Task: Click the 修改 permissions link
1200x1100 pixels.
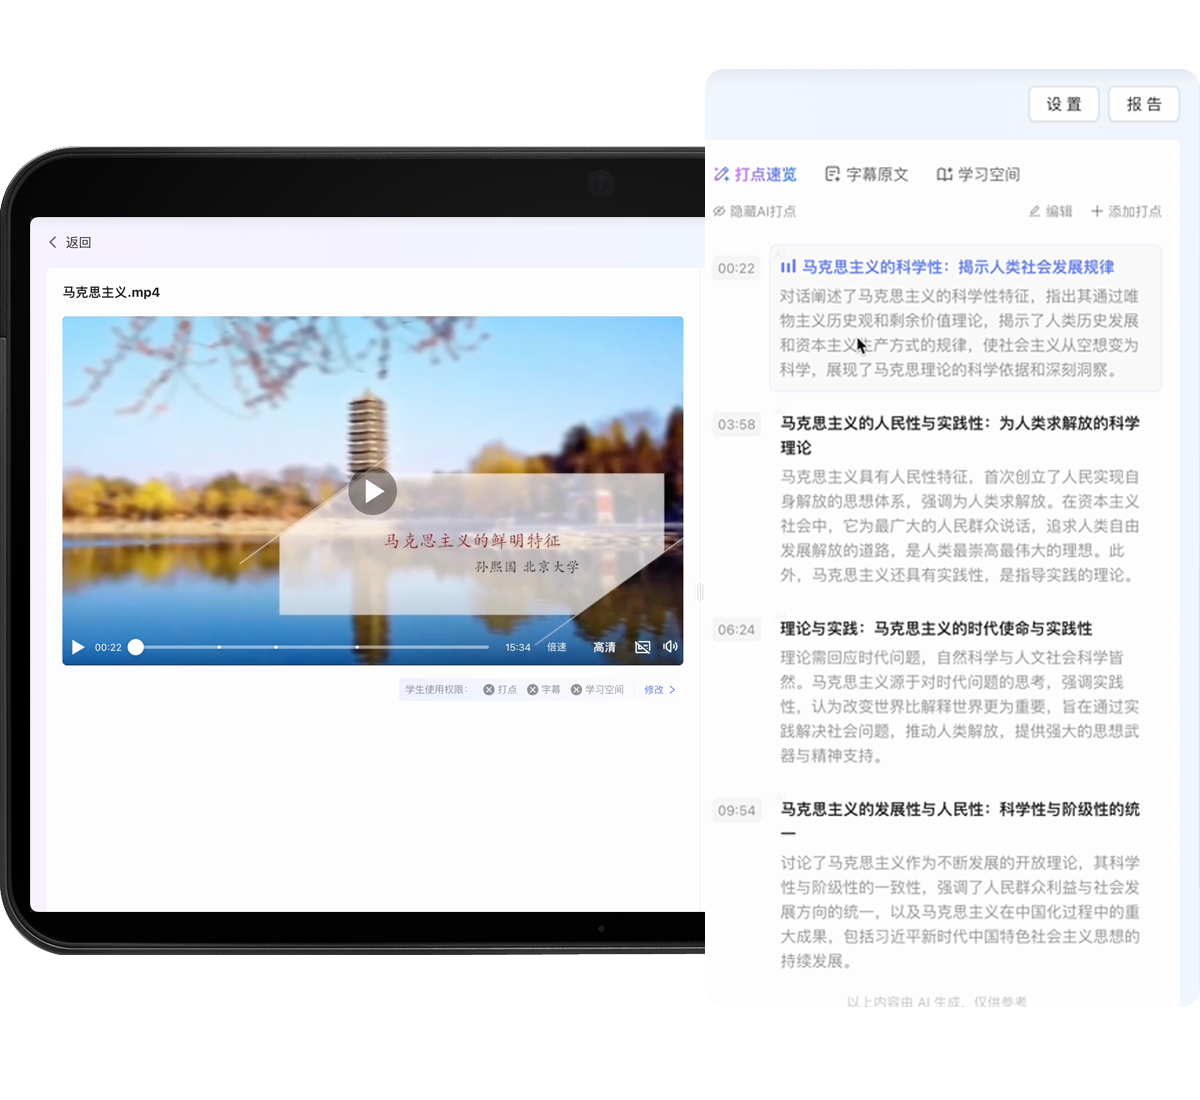Action: 659,689
